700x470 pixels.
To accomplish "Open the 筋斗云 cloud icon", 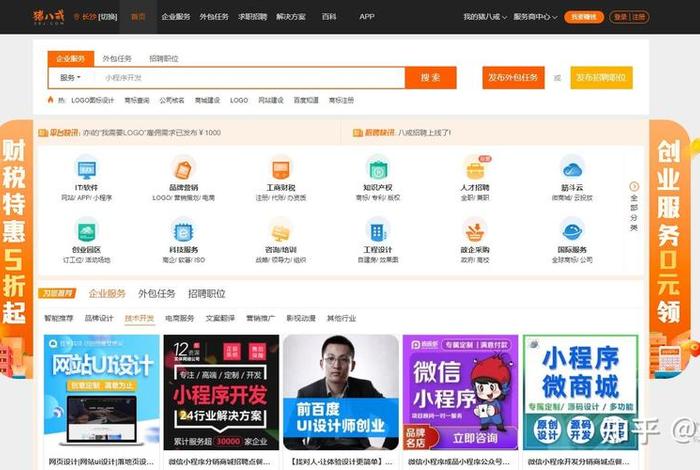I will coord(572,169).
